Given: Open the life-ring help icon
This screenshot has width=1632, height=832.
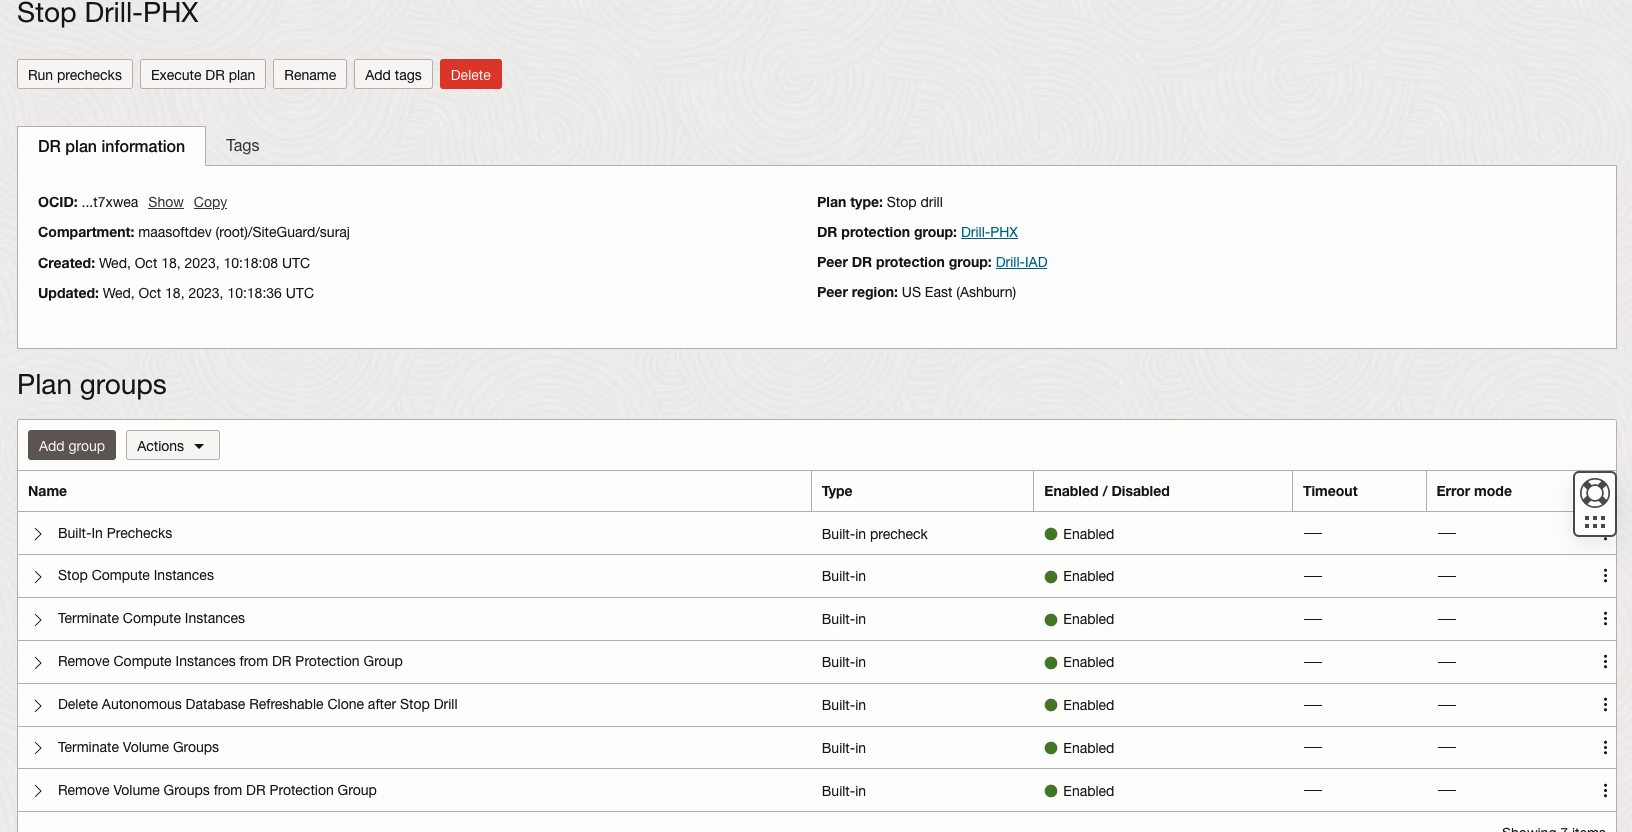Looking at the screenshot, I should (1594, 493).
